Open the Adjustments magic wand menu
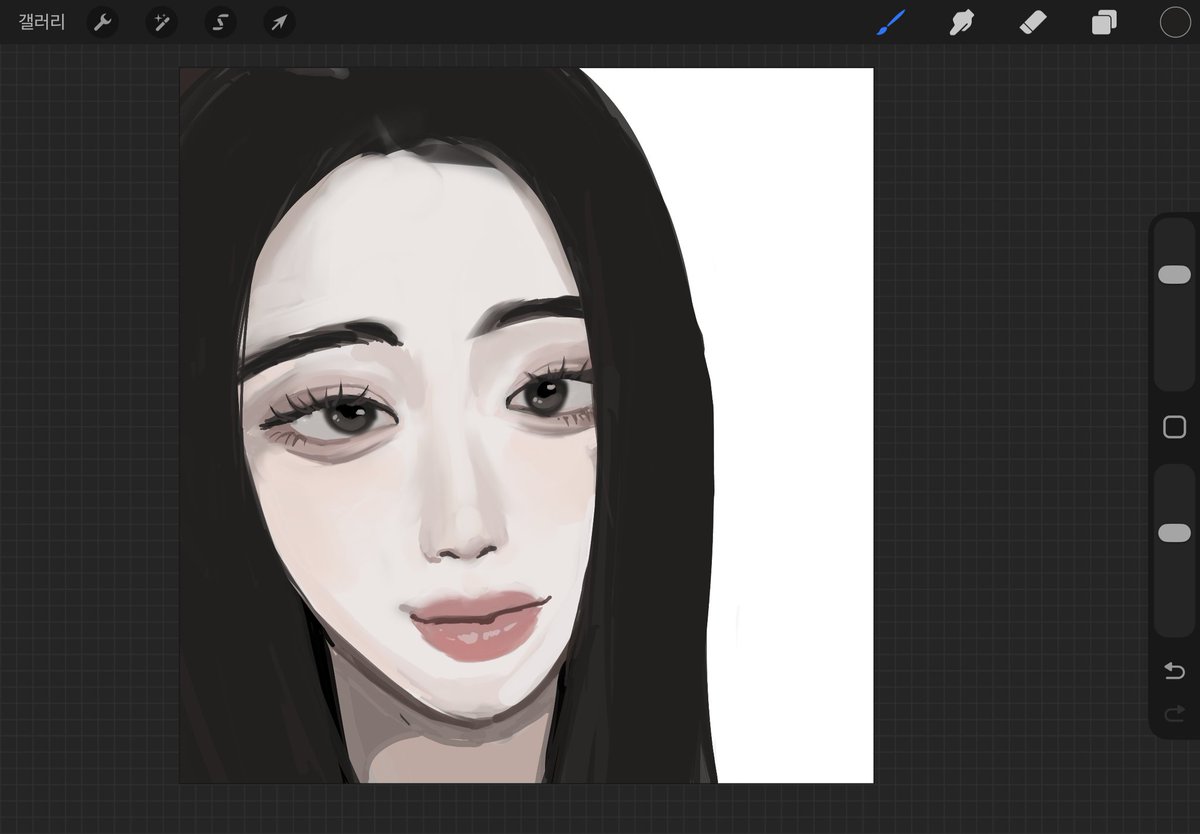Image resolution: width=1200 pixels, height=834 pixels. [x=162, y=22]
